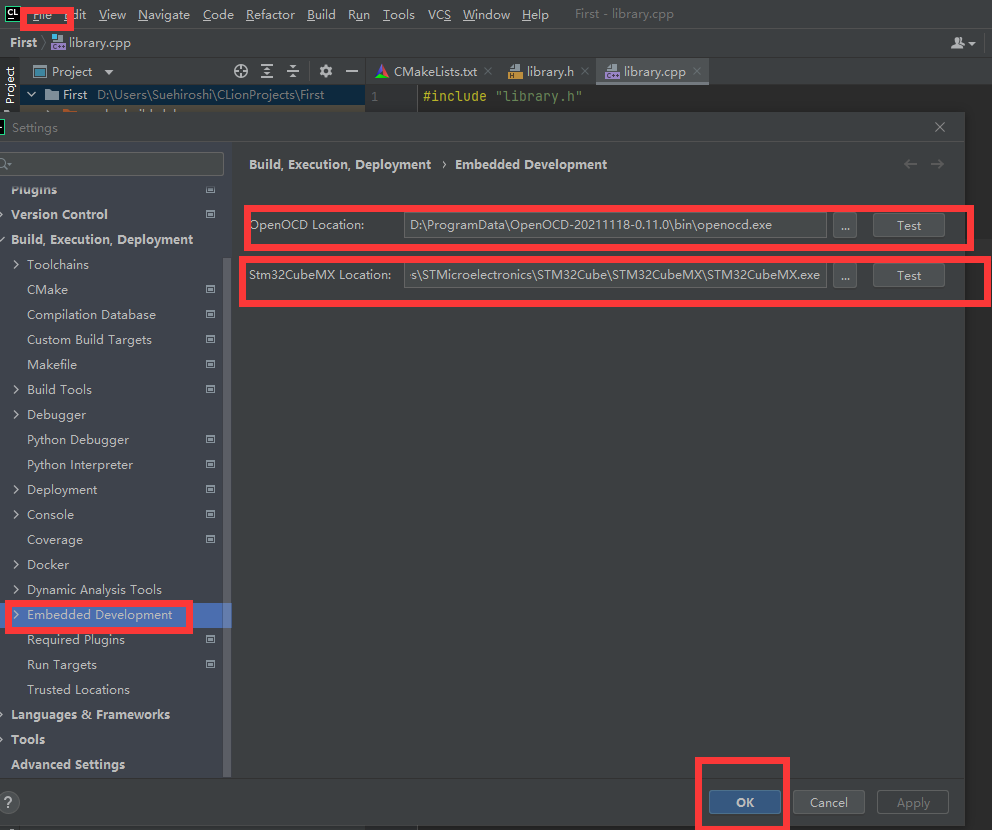Open the Window menu
This screenshot has width=992, height=830.
pyautogui.click(x=486, y=15)
